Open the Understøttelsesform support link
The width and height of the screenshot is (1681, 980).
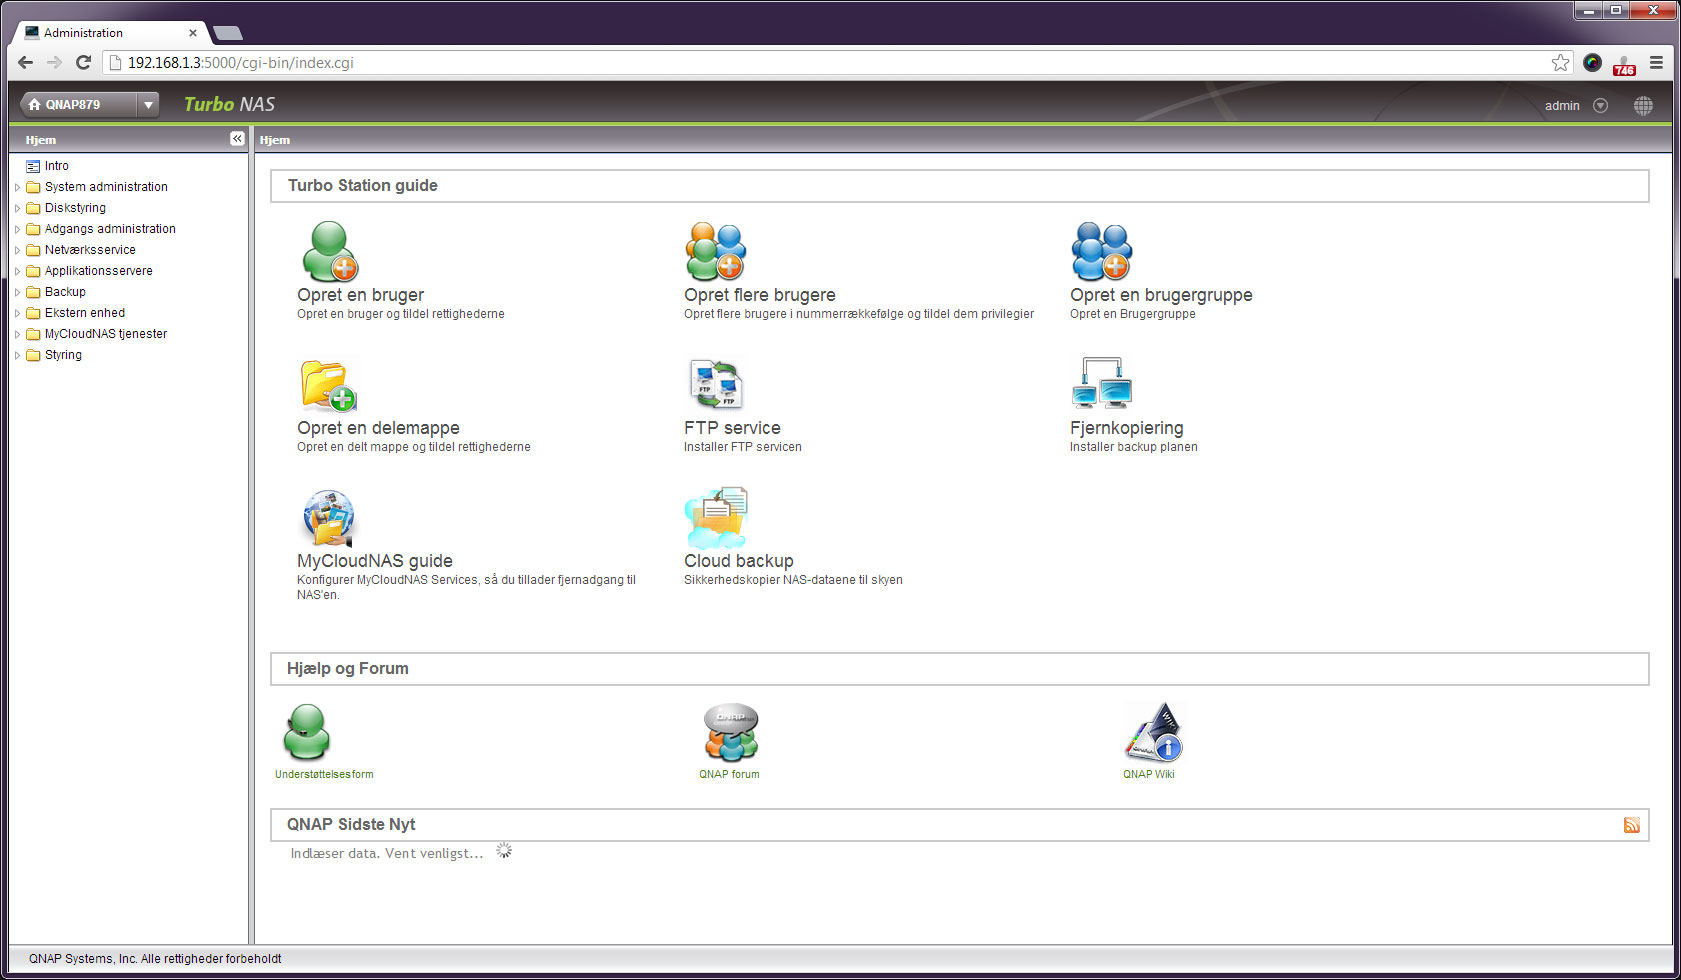point(324,774)
